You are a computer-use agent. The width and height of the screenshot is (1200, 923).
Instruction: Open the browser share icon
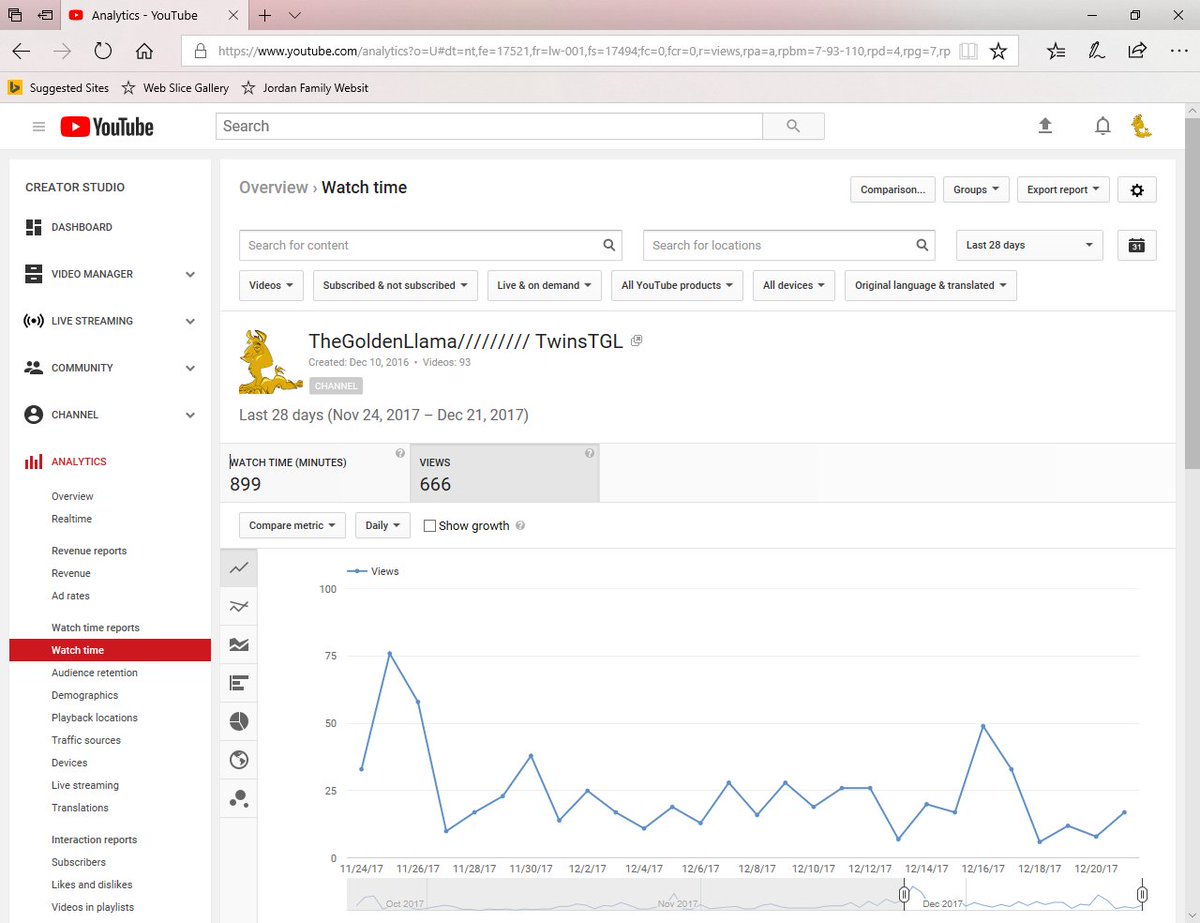[x=1137, y=51]
